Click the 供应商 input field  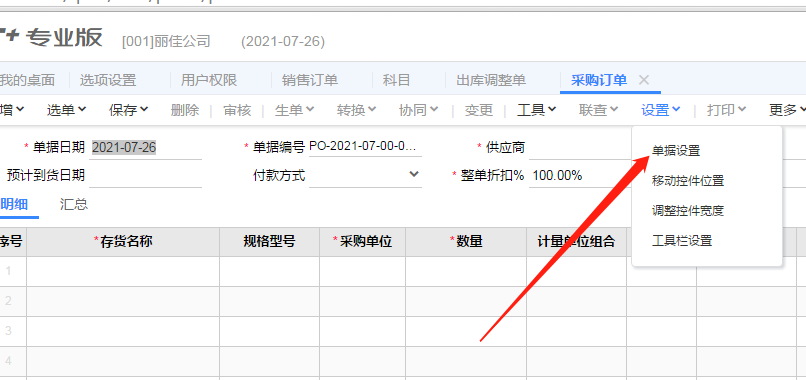(x=580, y=148)
